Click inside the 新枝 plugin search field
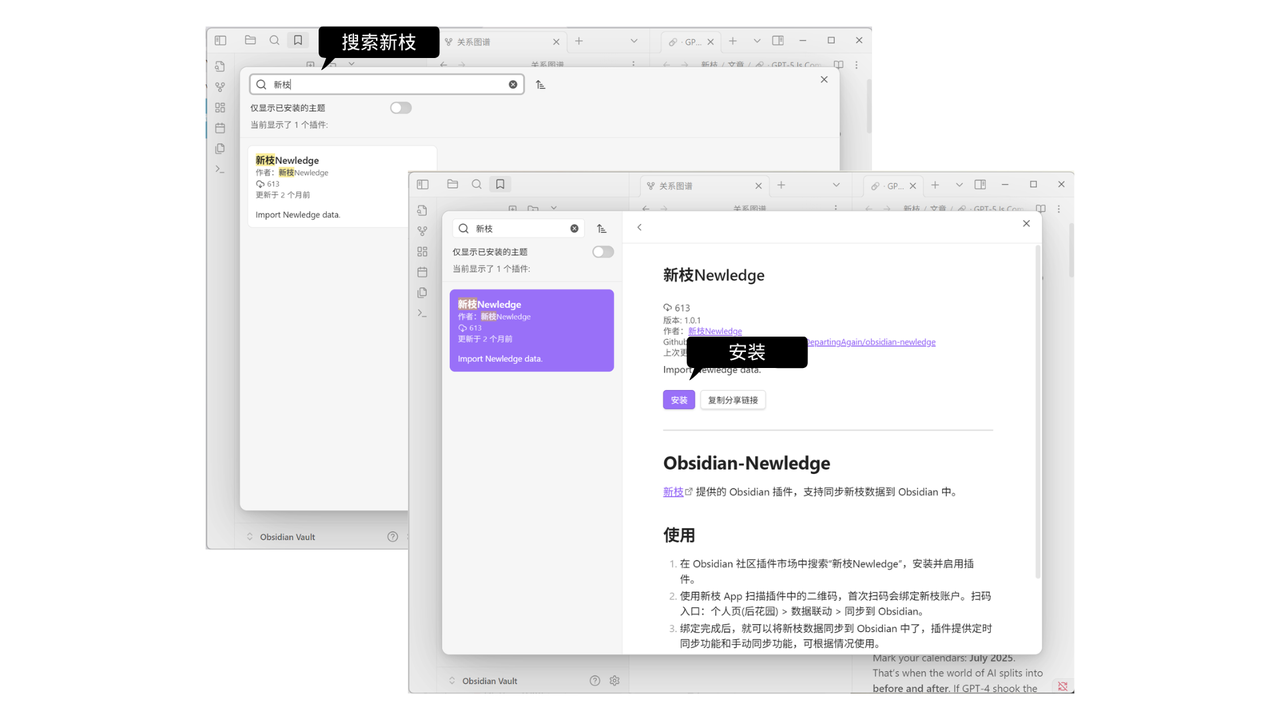Viewport: 1280px width, 720px height. pos(510,228)
